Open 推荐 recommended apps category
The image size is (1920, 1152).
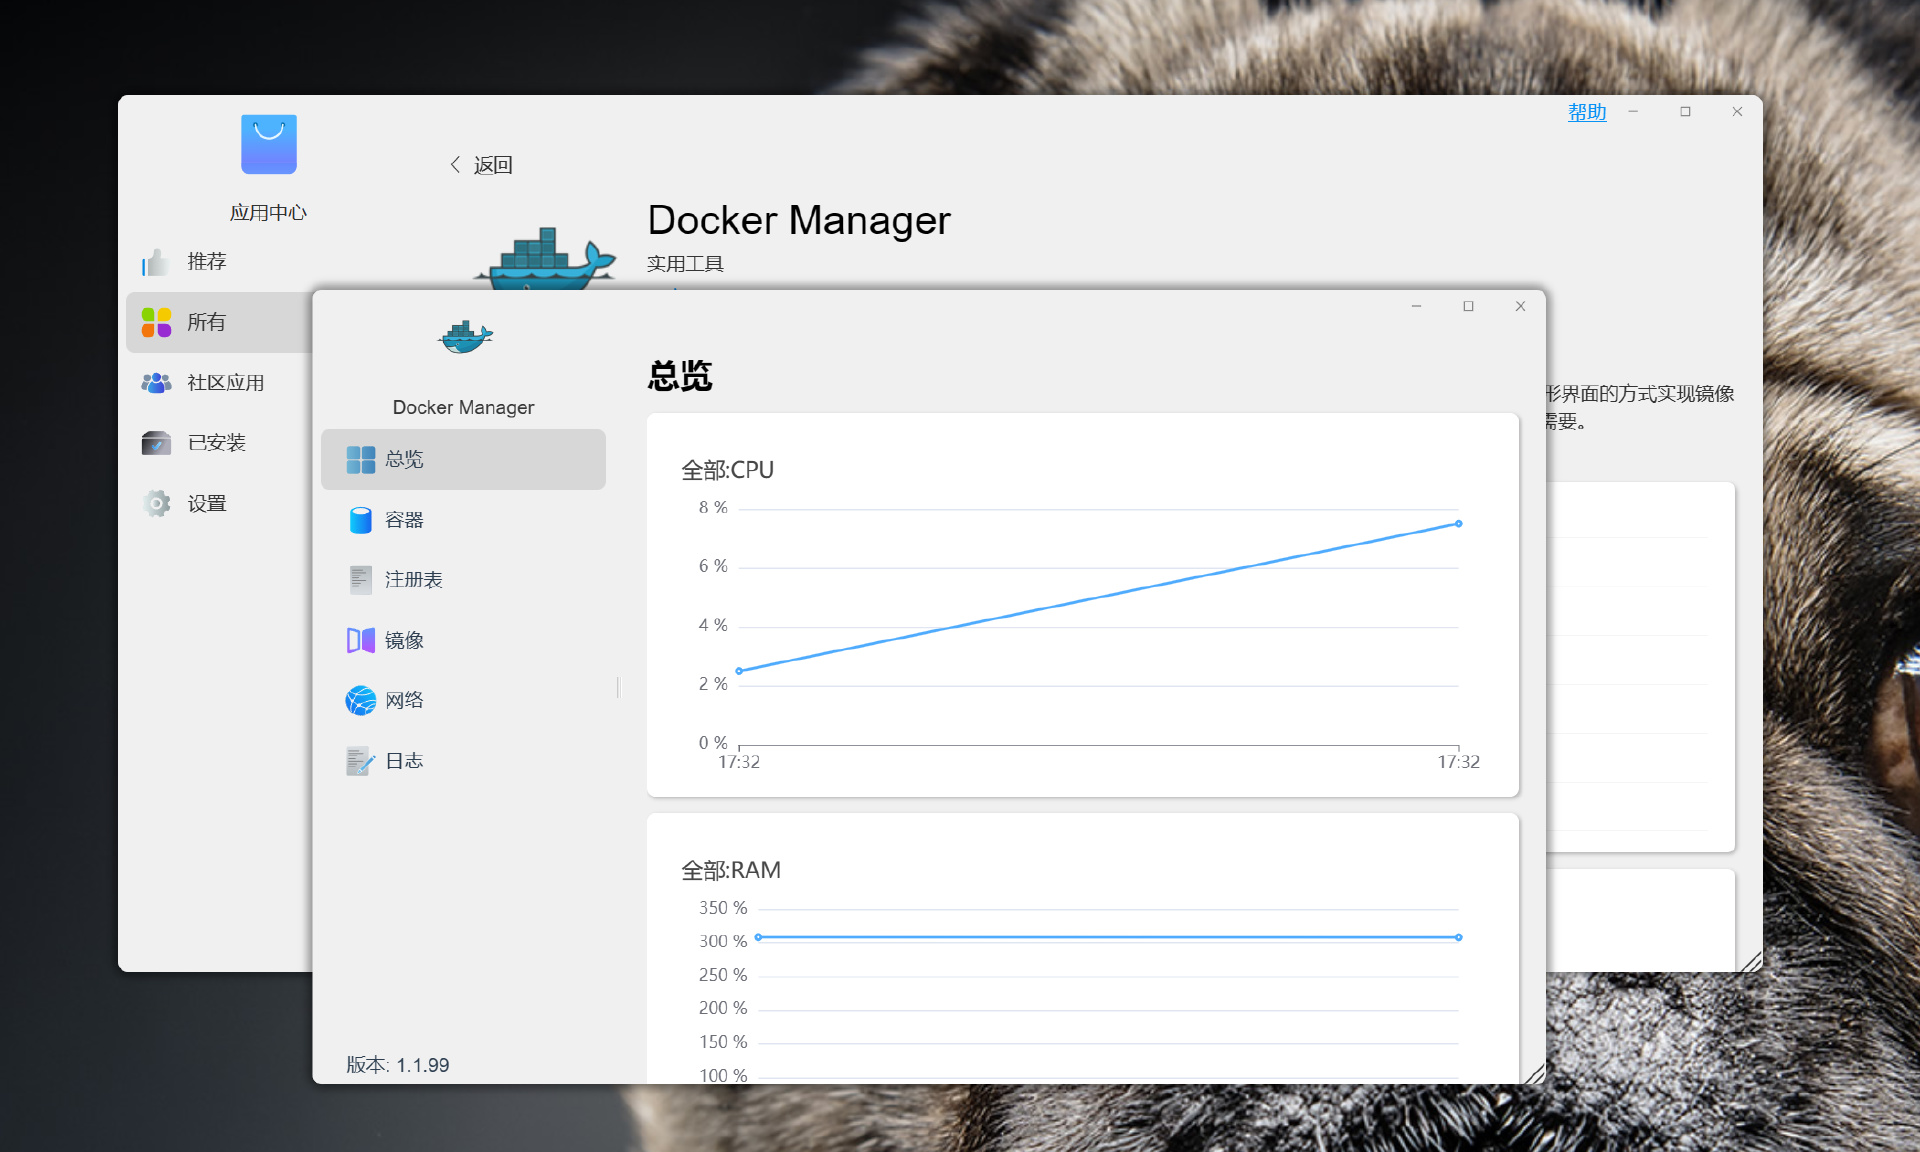206,262
